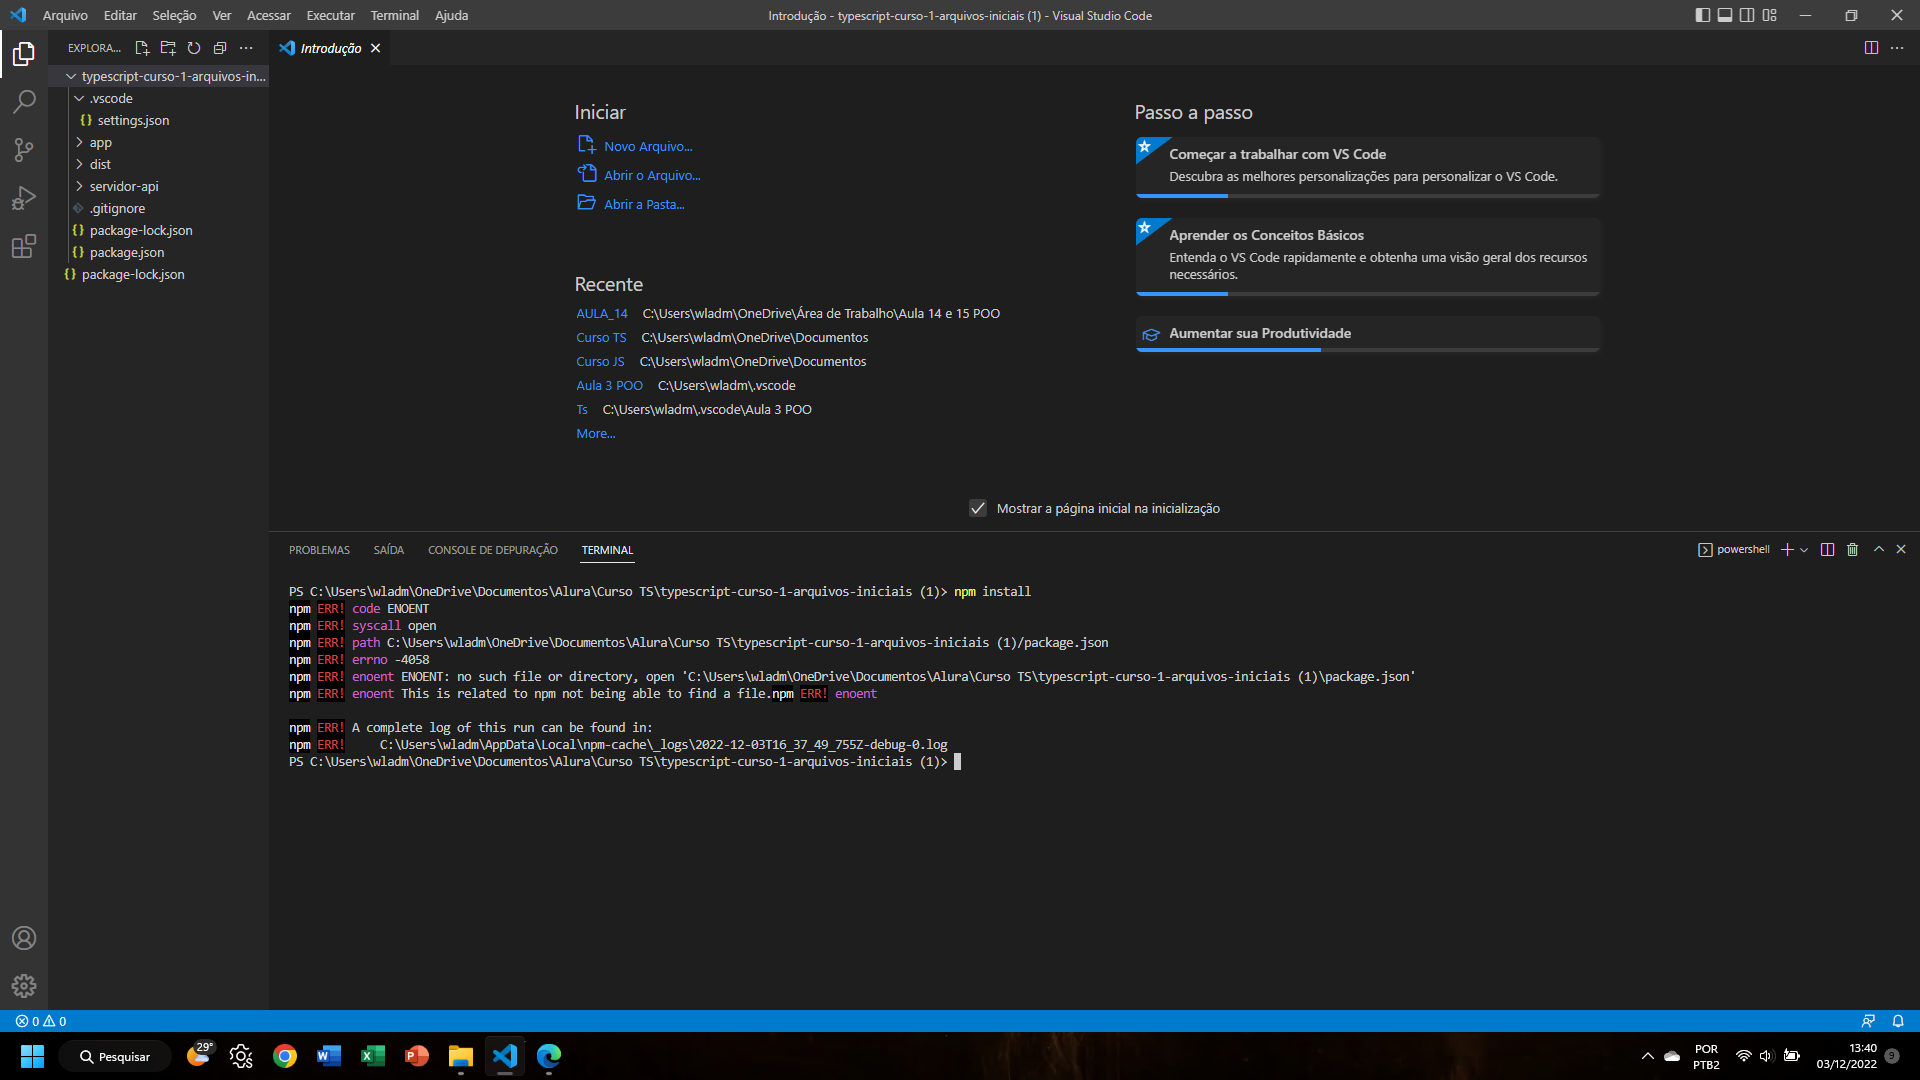Open the terminal launch profile dropdown

tap(1804, 550)
